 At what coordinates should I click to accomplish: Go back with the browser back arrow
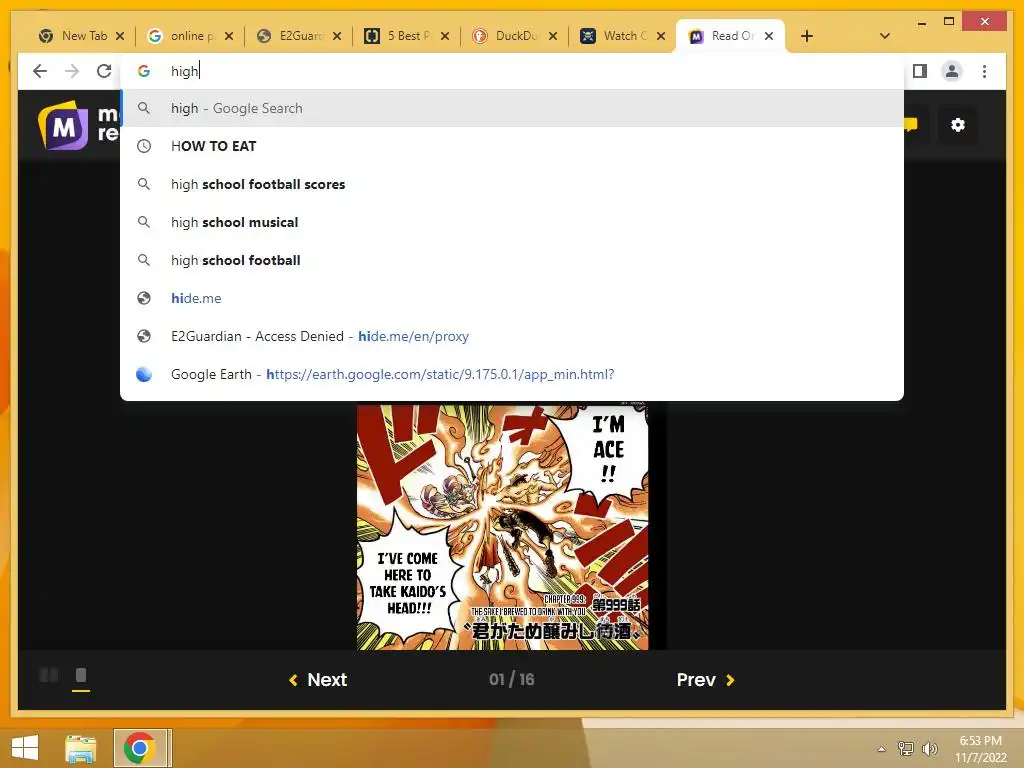coord(40,71)
